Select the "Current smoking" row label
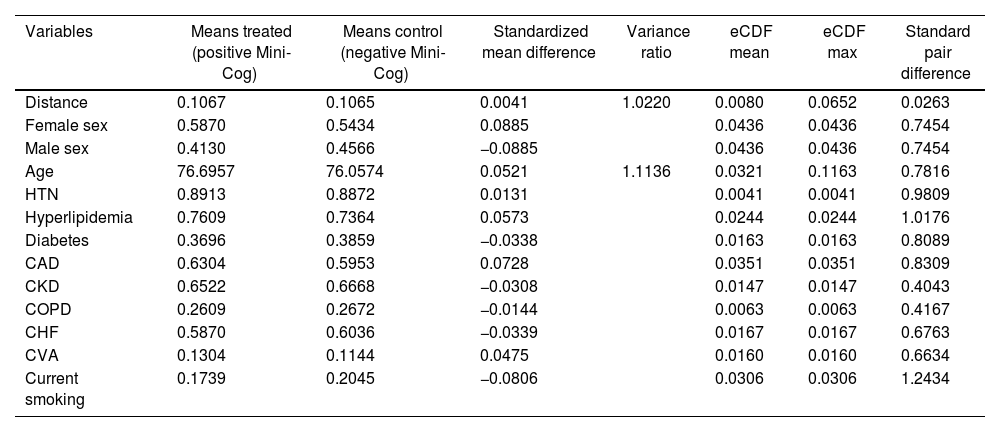The width and height of the screenshot is (1000, 432). (54, 388)
